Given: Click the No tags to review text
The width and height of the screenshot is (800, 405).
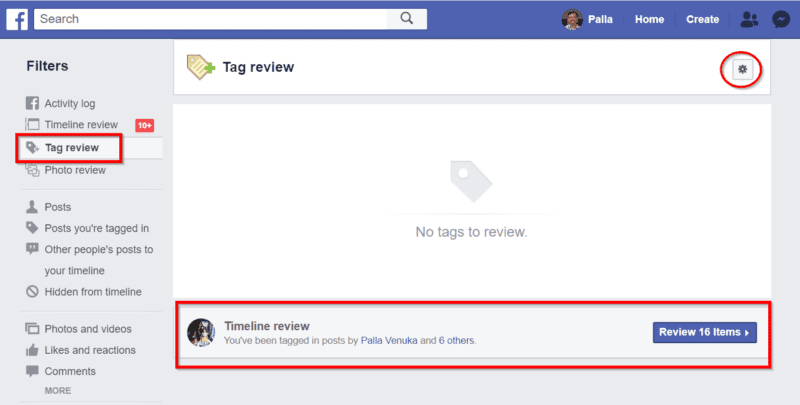Looking at the screenshot, I should (x=471, y=232).
